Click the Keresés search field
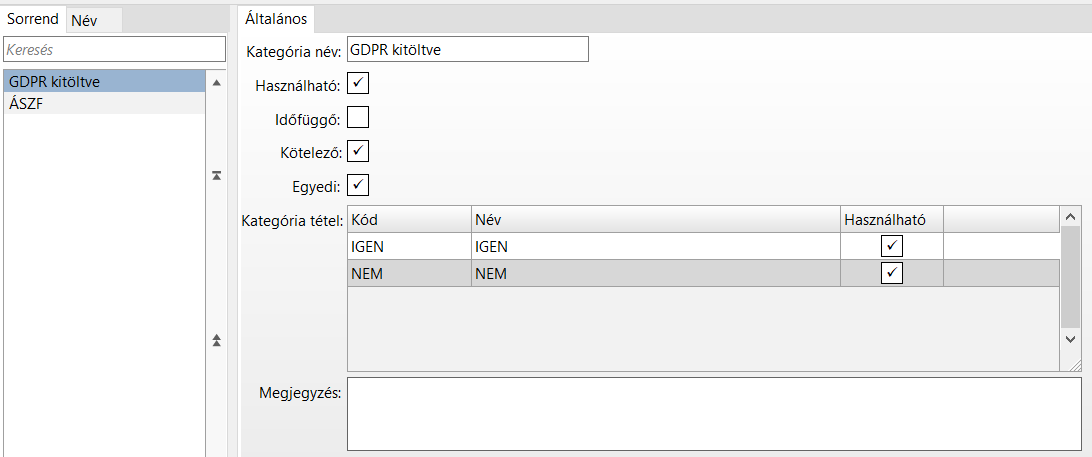This screenshot has height=457, width=1092. [x=115, y=49]
